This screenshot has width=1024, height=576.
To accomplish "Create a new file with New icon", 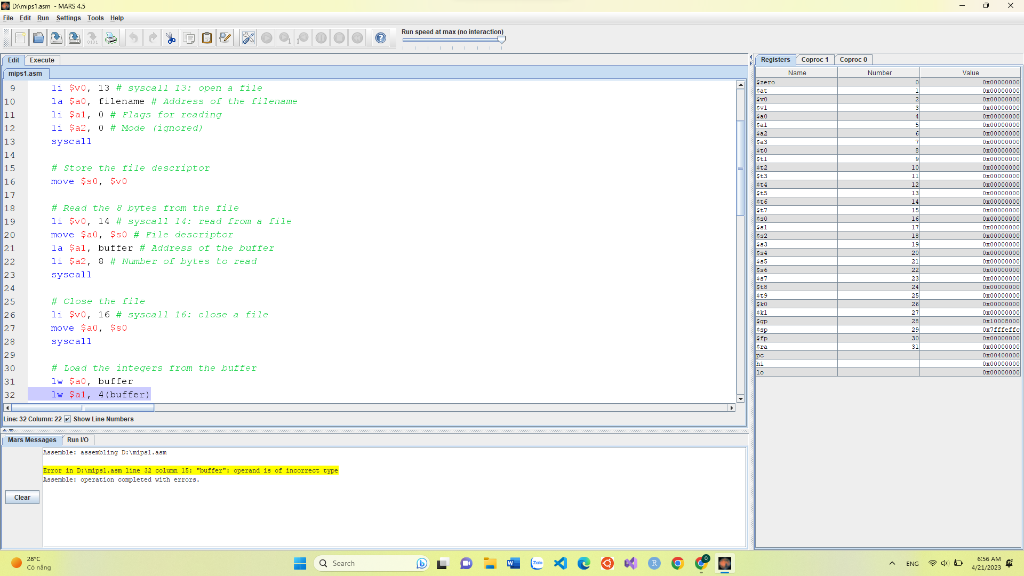I will tap(20, 38).
